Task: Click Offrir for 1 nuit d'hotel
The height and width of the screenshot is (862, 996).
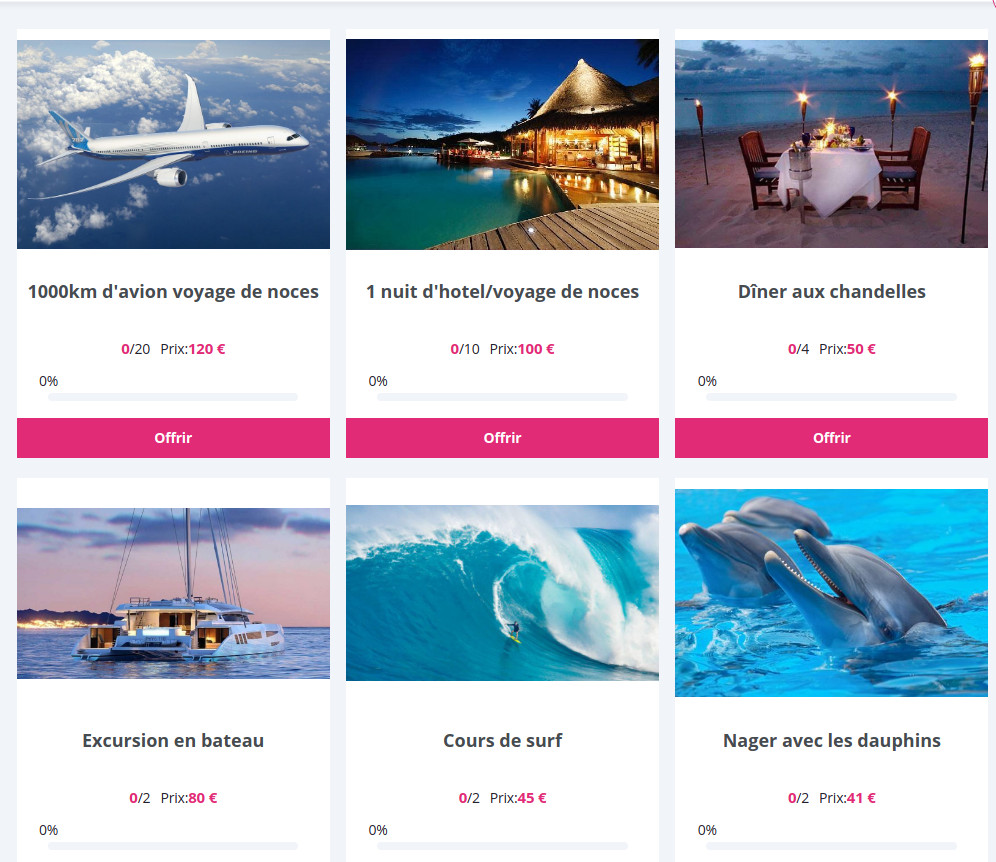Action: [x=502, y=438]
